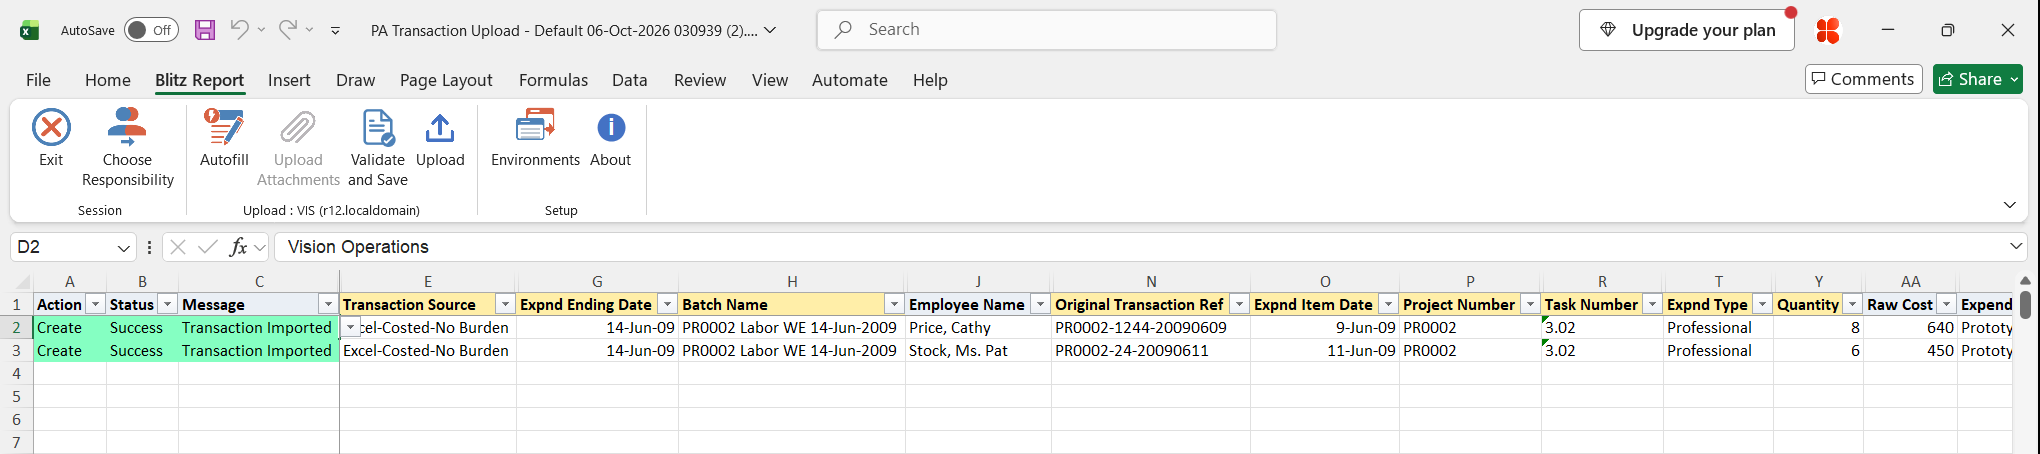The width and height of the screenshot is (2040, 454).
Task: Open the Help tab
Action: pos(930,80)
